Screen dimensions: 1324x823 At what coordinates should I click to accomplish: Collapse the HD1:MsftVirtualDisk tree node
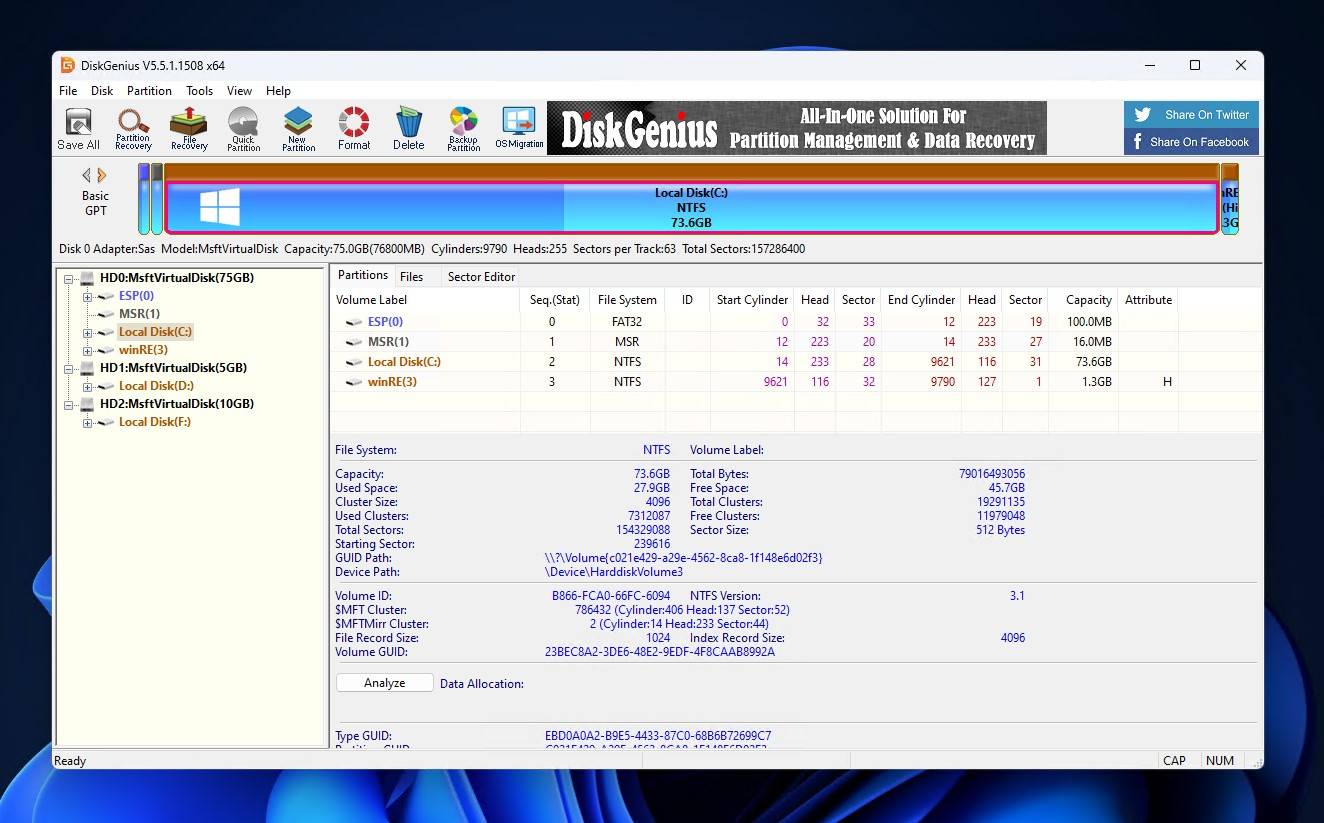(69, 368)
